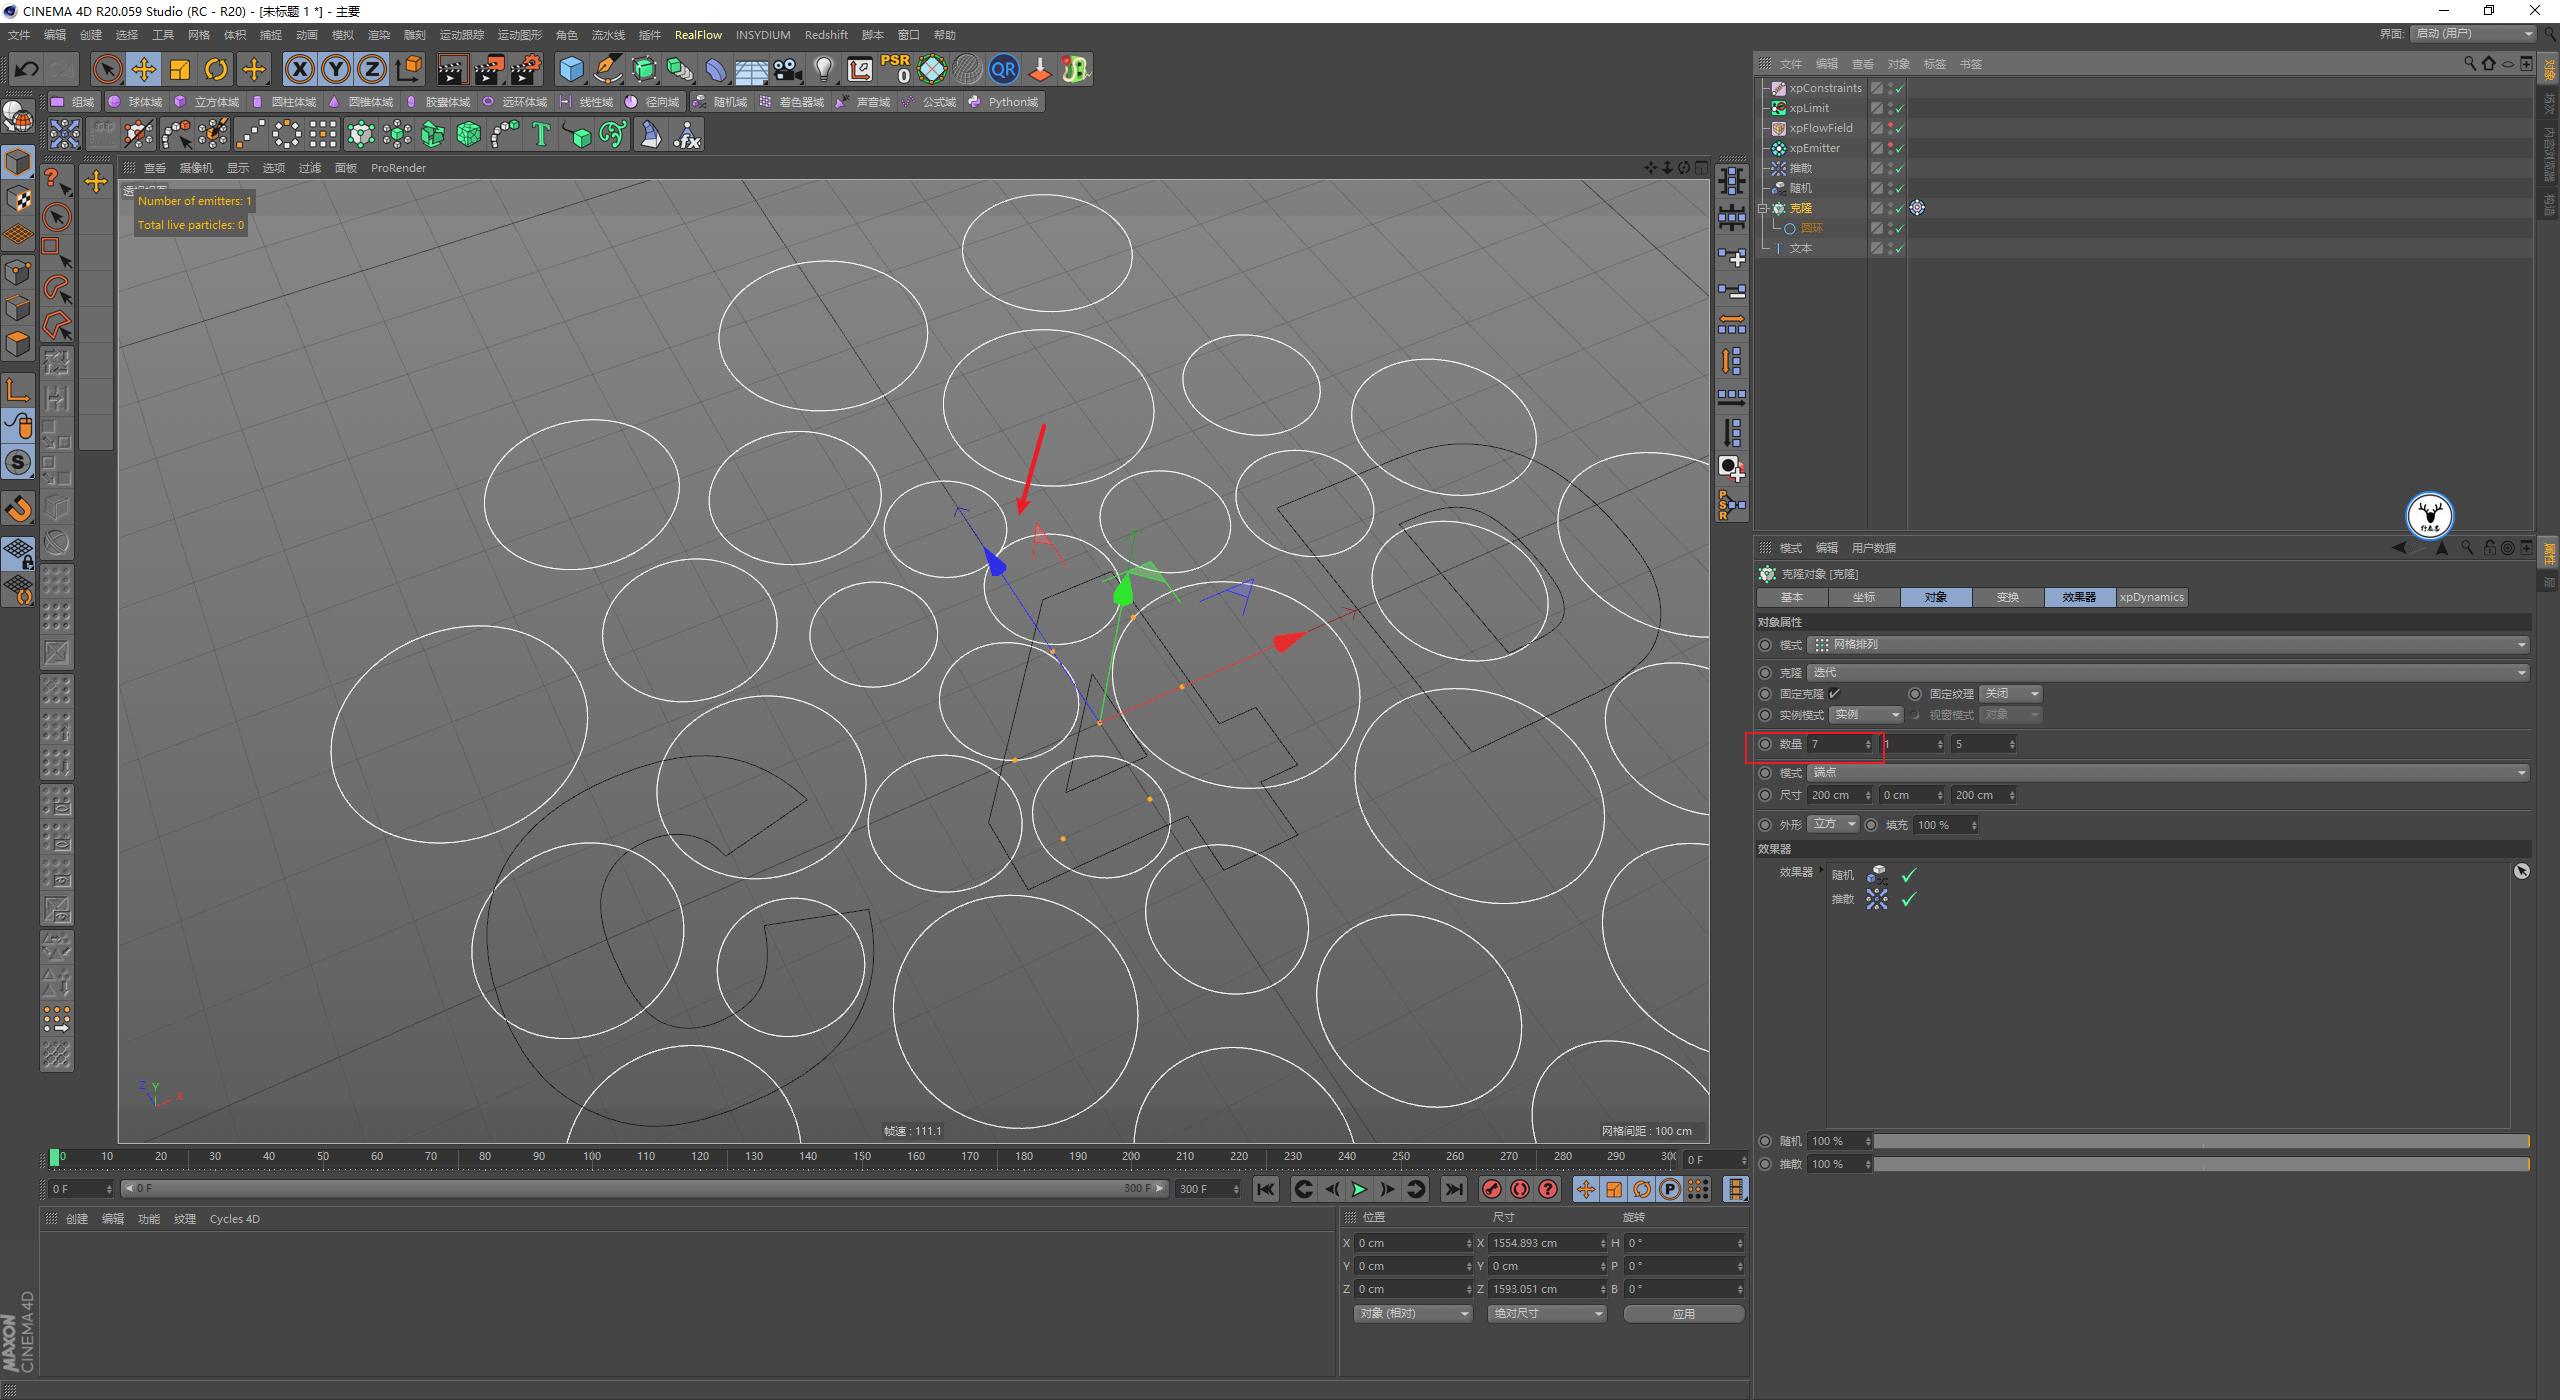This screenshot has width=2560, height=1400.
Task: Click the cube primitive icon in the toolbar
Action: 572,69
